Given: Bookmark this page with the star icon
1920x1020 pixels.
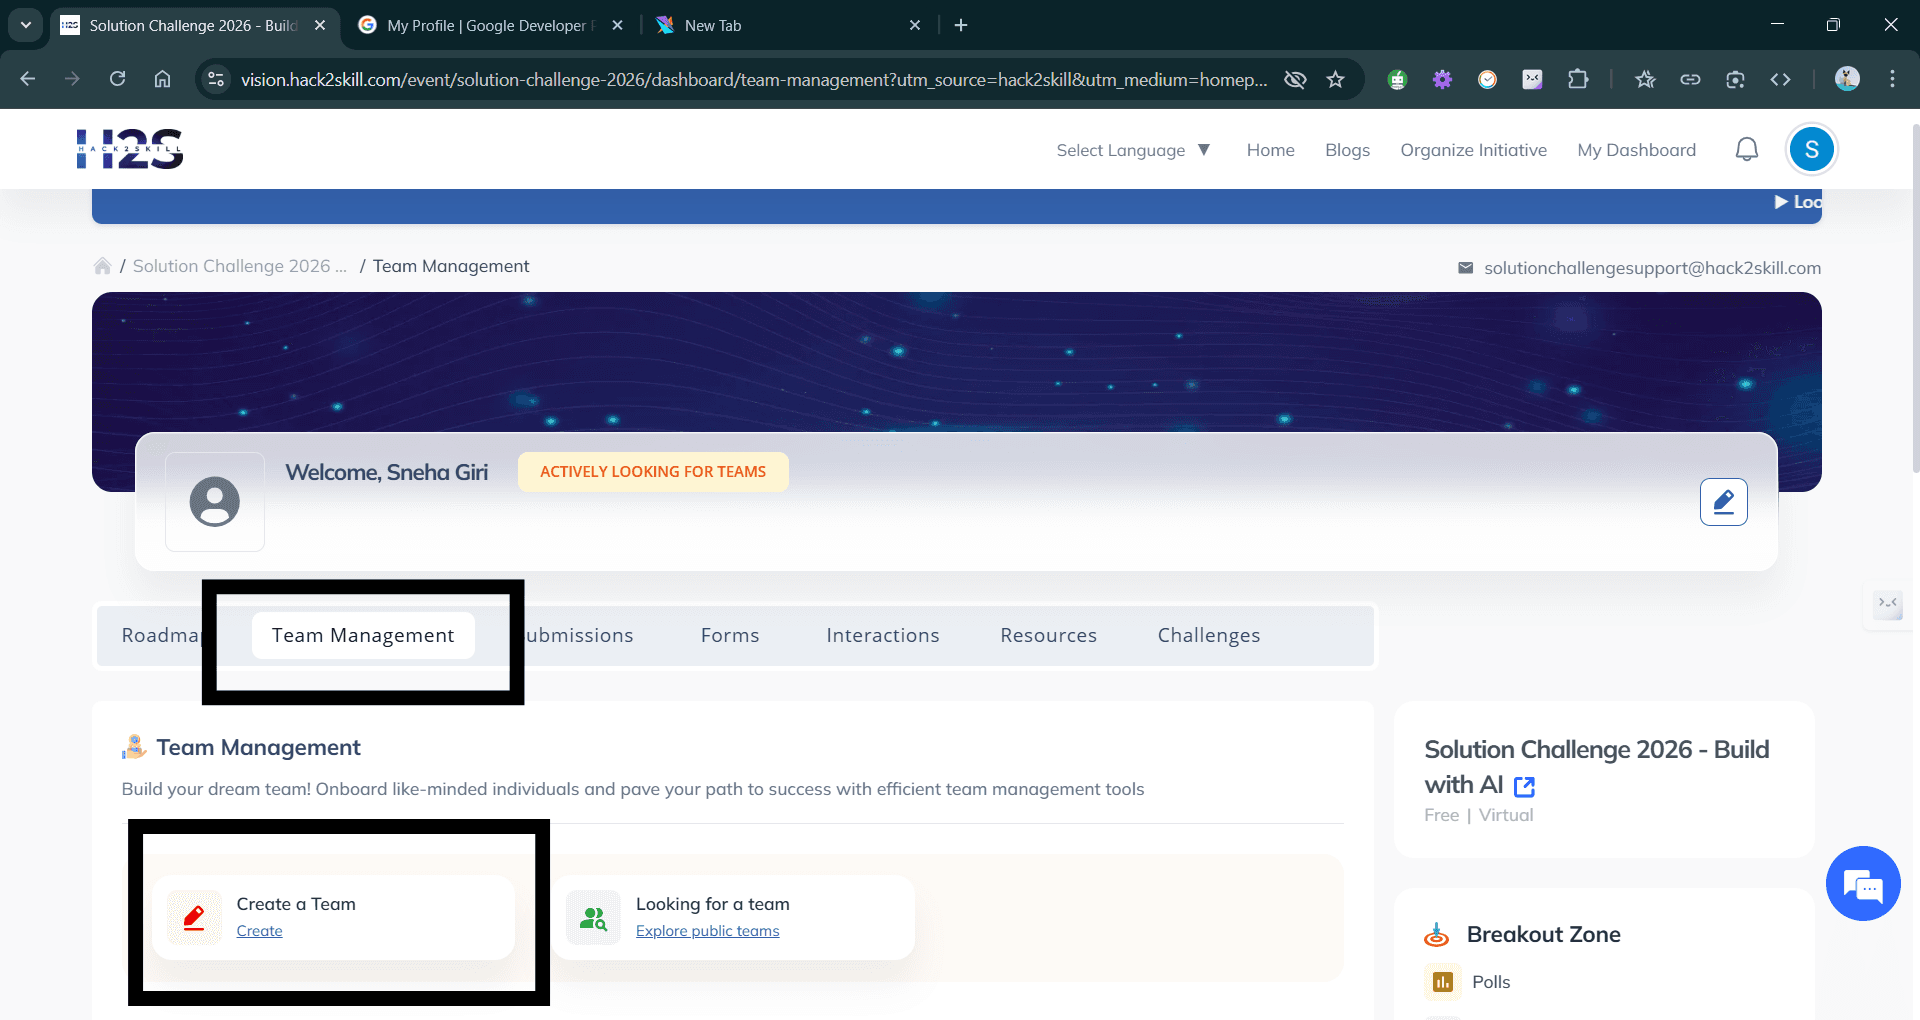Looking at the screenshot, I should (x=1336, y=78).
